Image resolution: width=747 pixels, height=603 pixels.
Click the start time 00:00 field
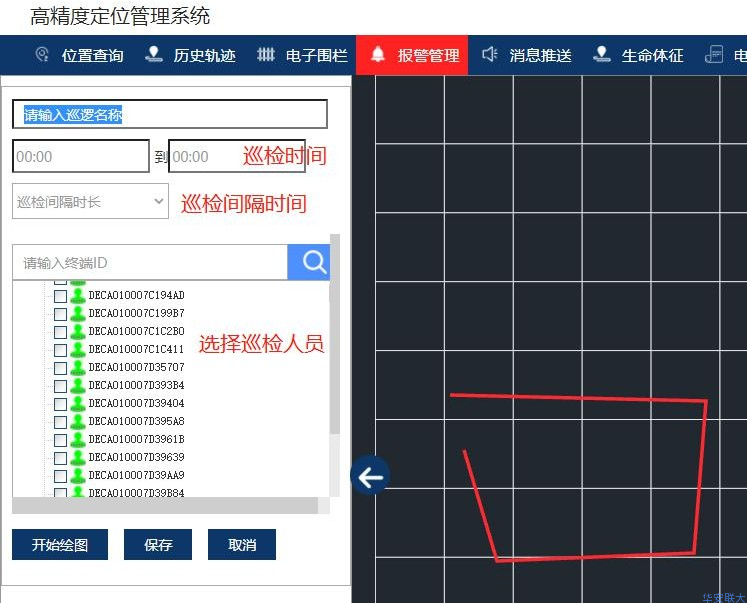(x=81, y=156)
